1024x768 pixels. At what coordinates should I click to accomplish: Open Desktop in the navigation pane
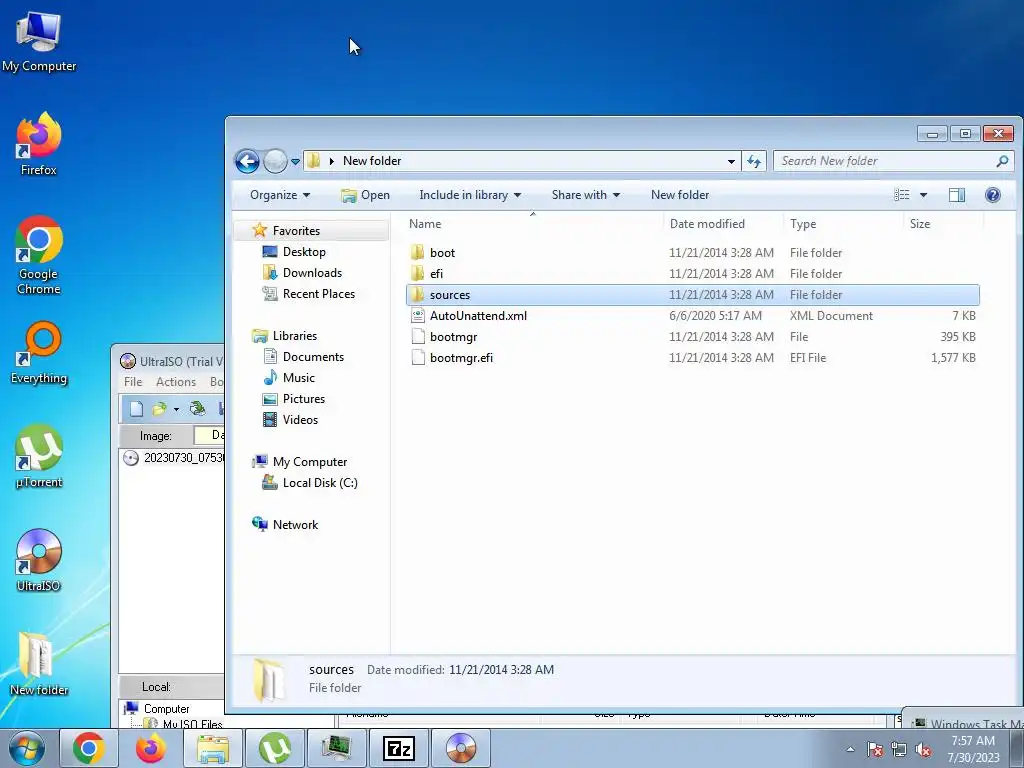tap(304, 252)
